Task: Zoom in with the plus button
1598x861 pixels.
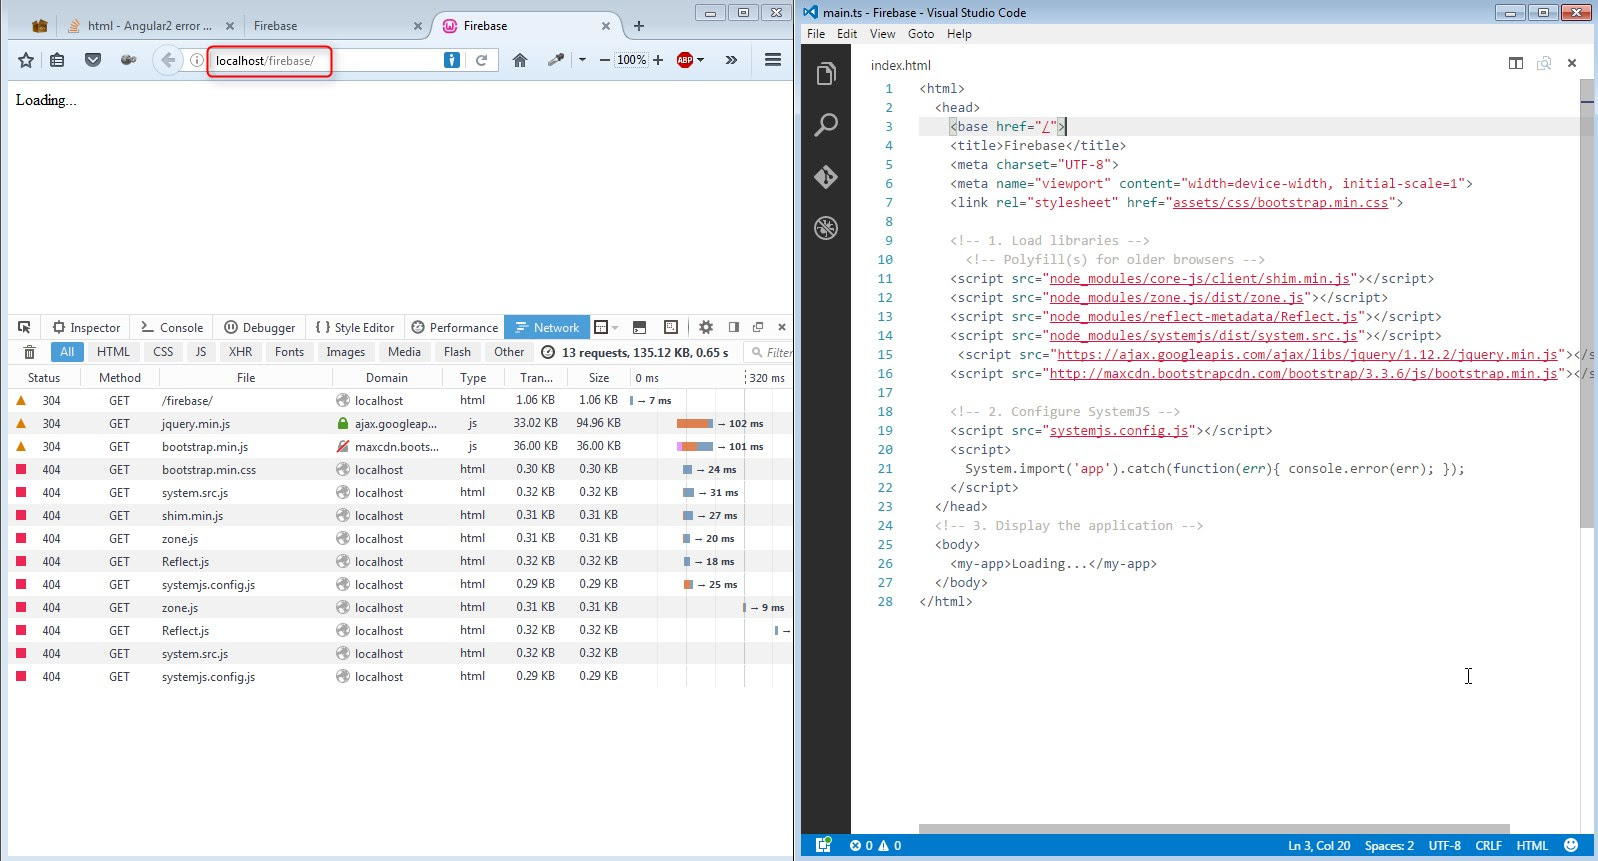Action: [658, 60]
